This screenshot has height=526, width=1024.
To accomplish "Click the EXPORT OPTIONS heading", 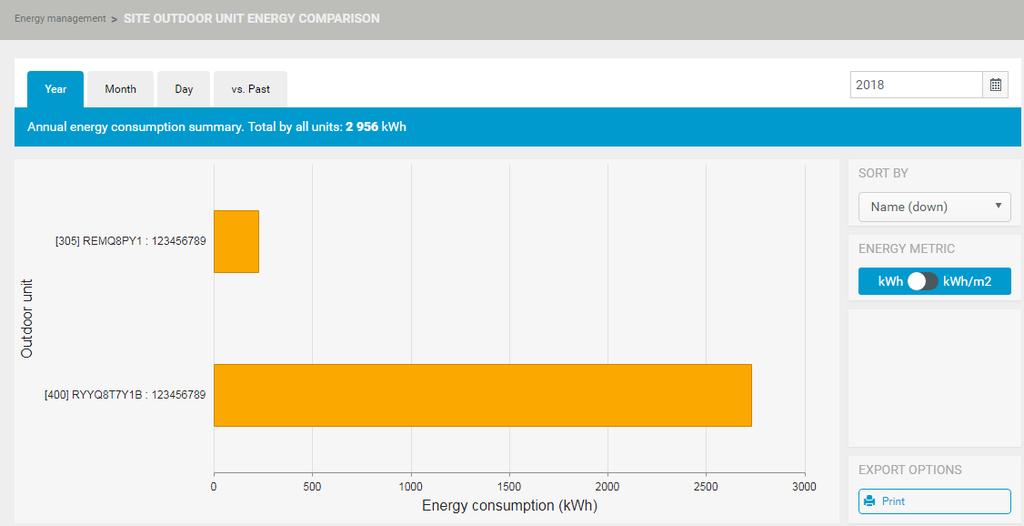I will tap(910, 470).
